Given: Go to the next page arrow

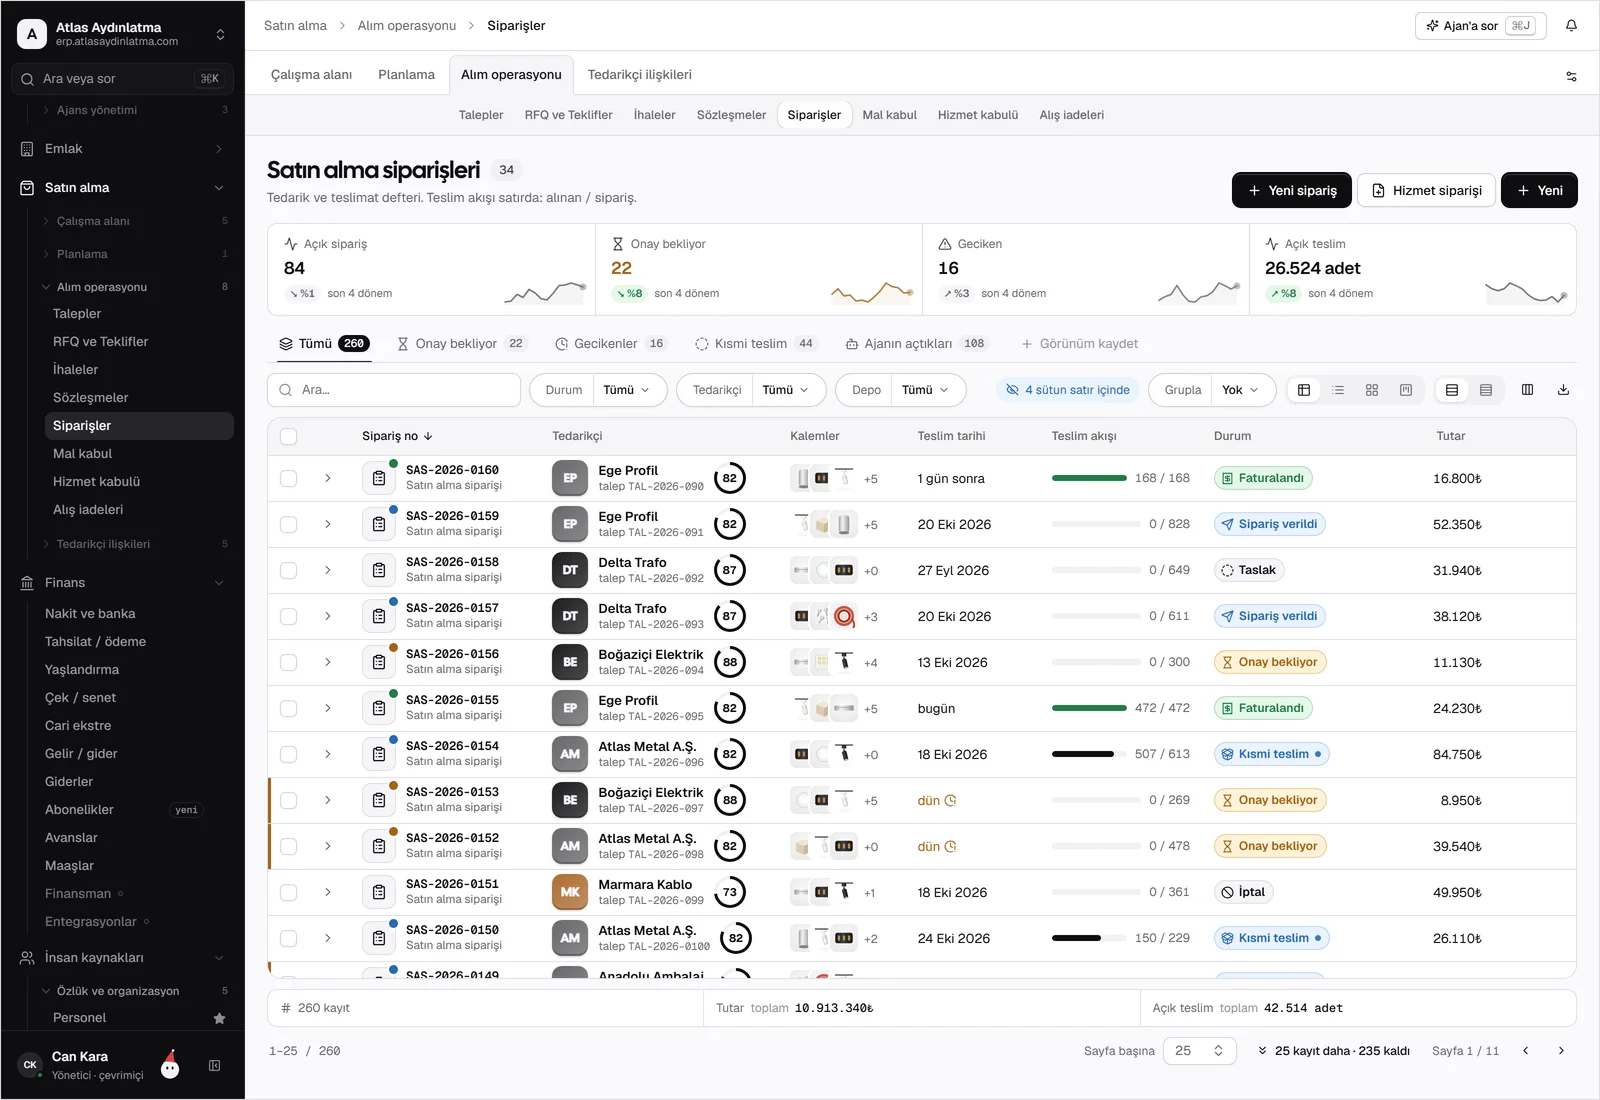Looking at the screenshot, I should 1561,1051.
